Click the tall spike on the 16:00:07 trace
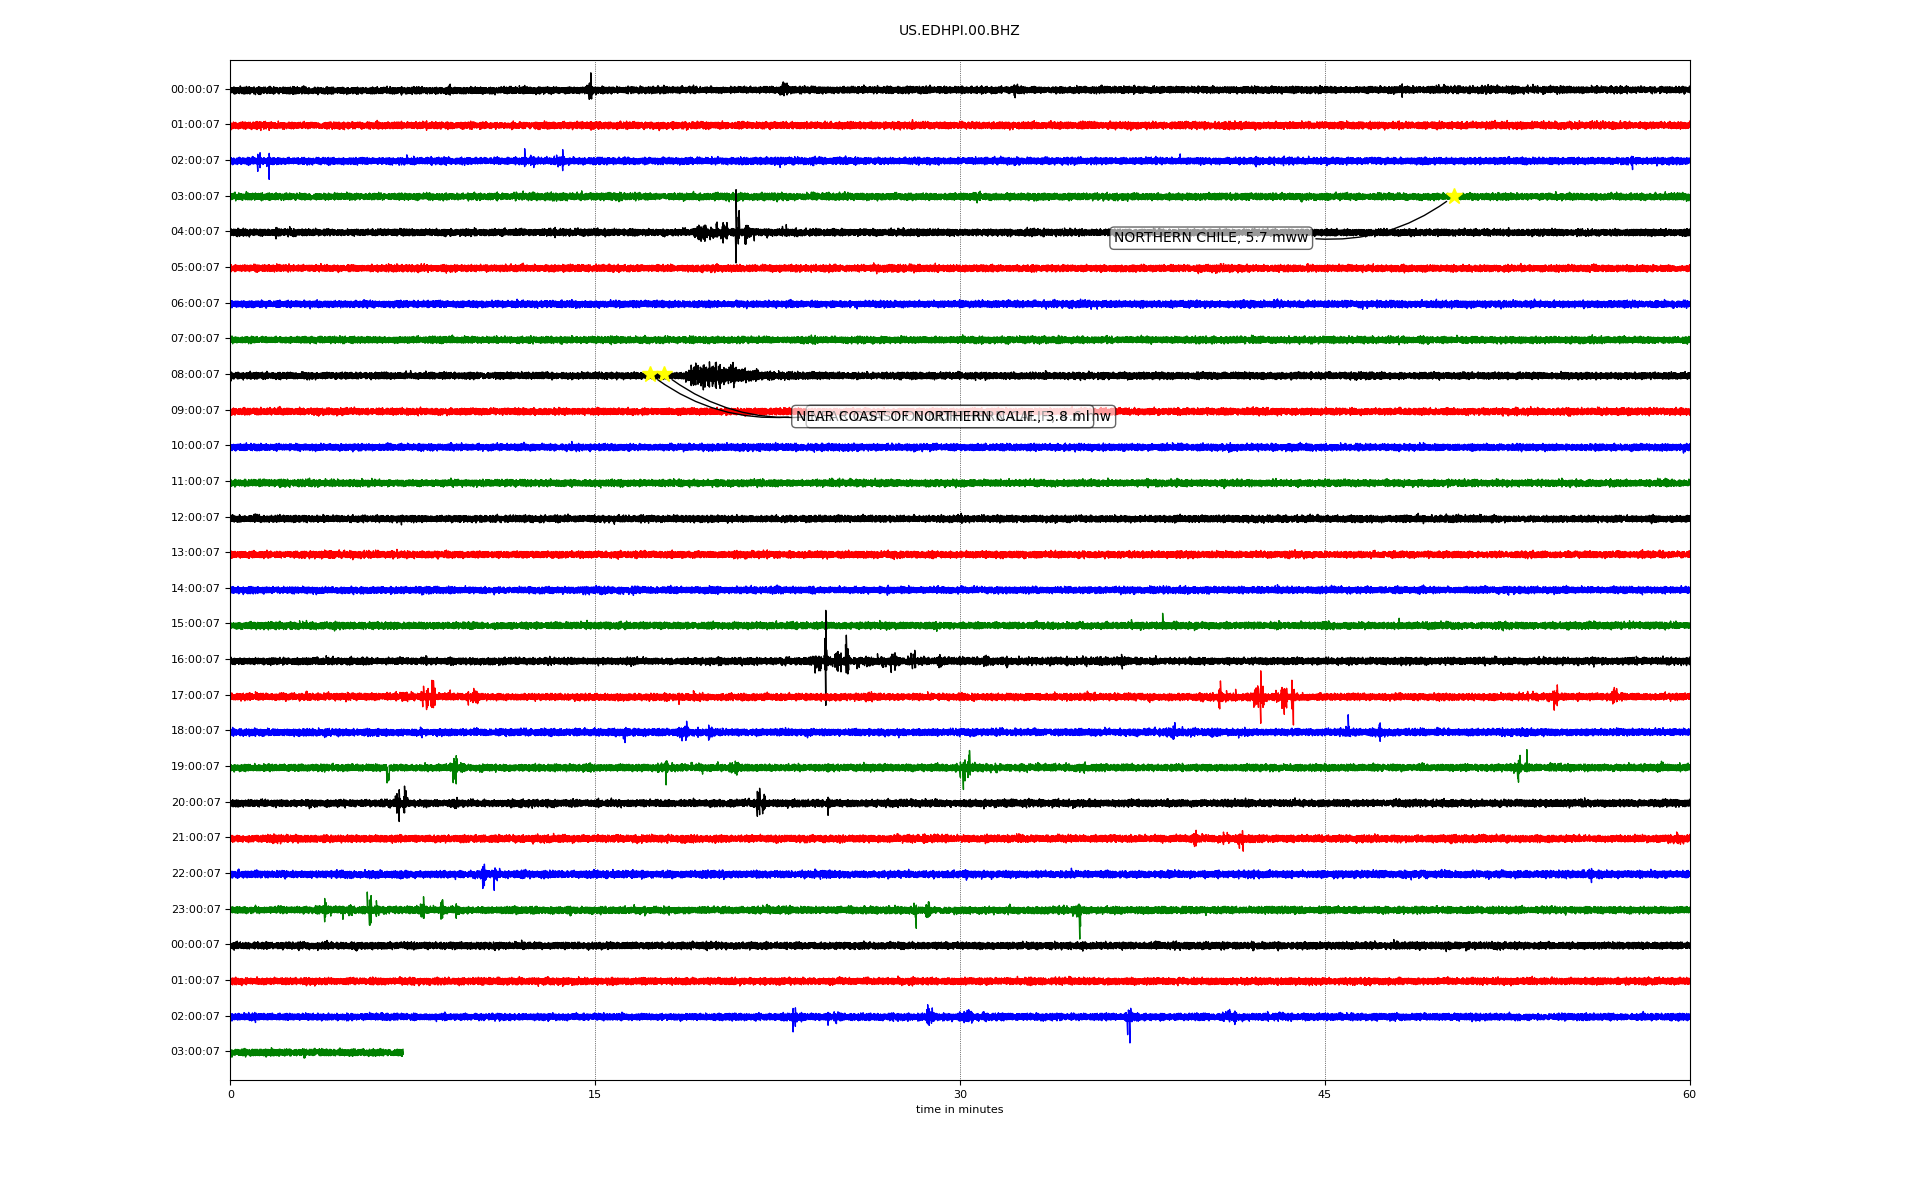The width and height of the screenshot is (1920, 1200). [826, 657]
